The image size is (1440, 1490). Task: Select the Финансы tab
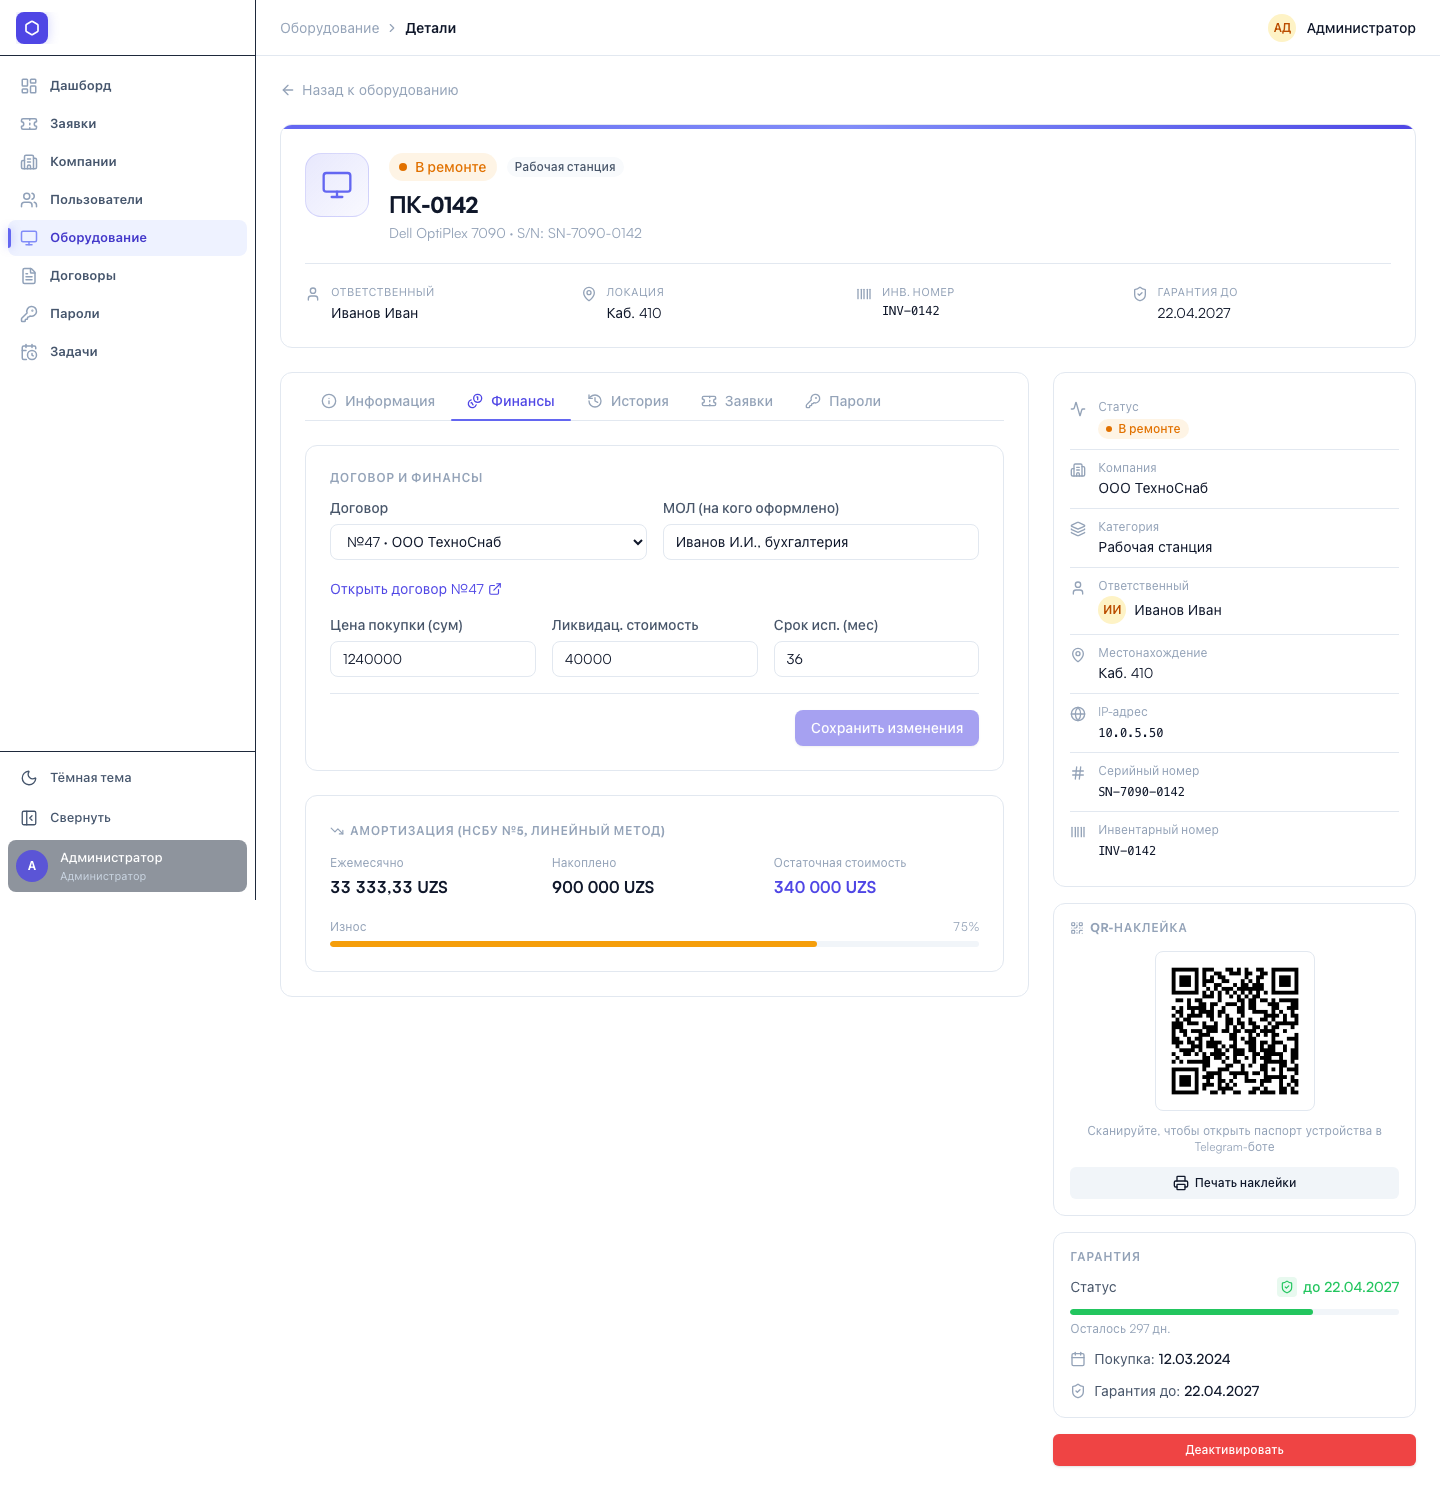click(511, 401)
